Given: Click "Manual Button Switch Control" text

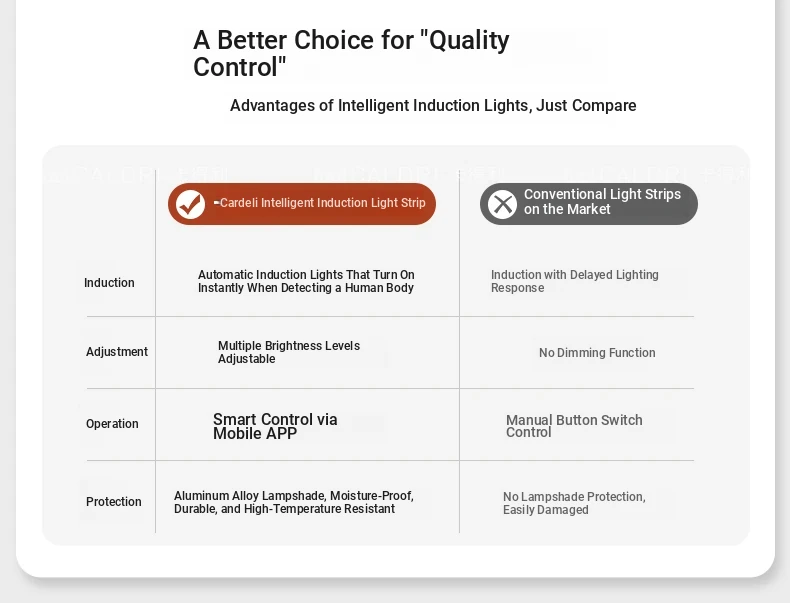Looking at the screenshot, I should tap(574, 426).
